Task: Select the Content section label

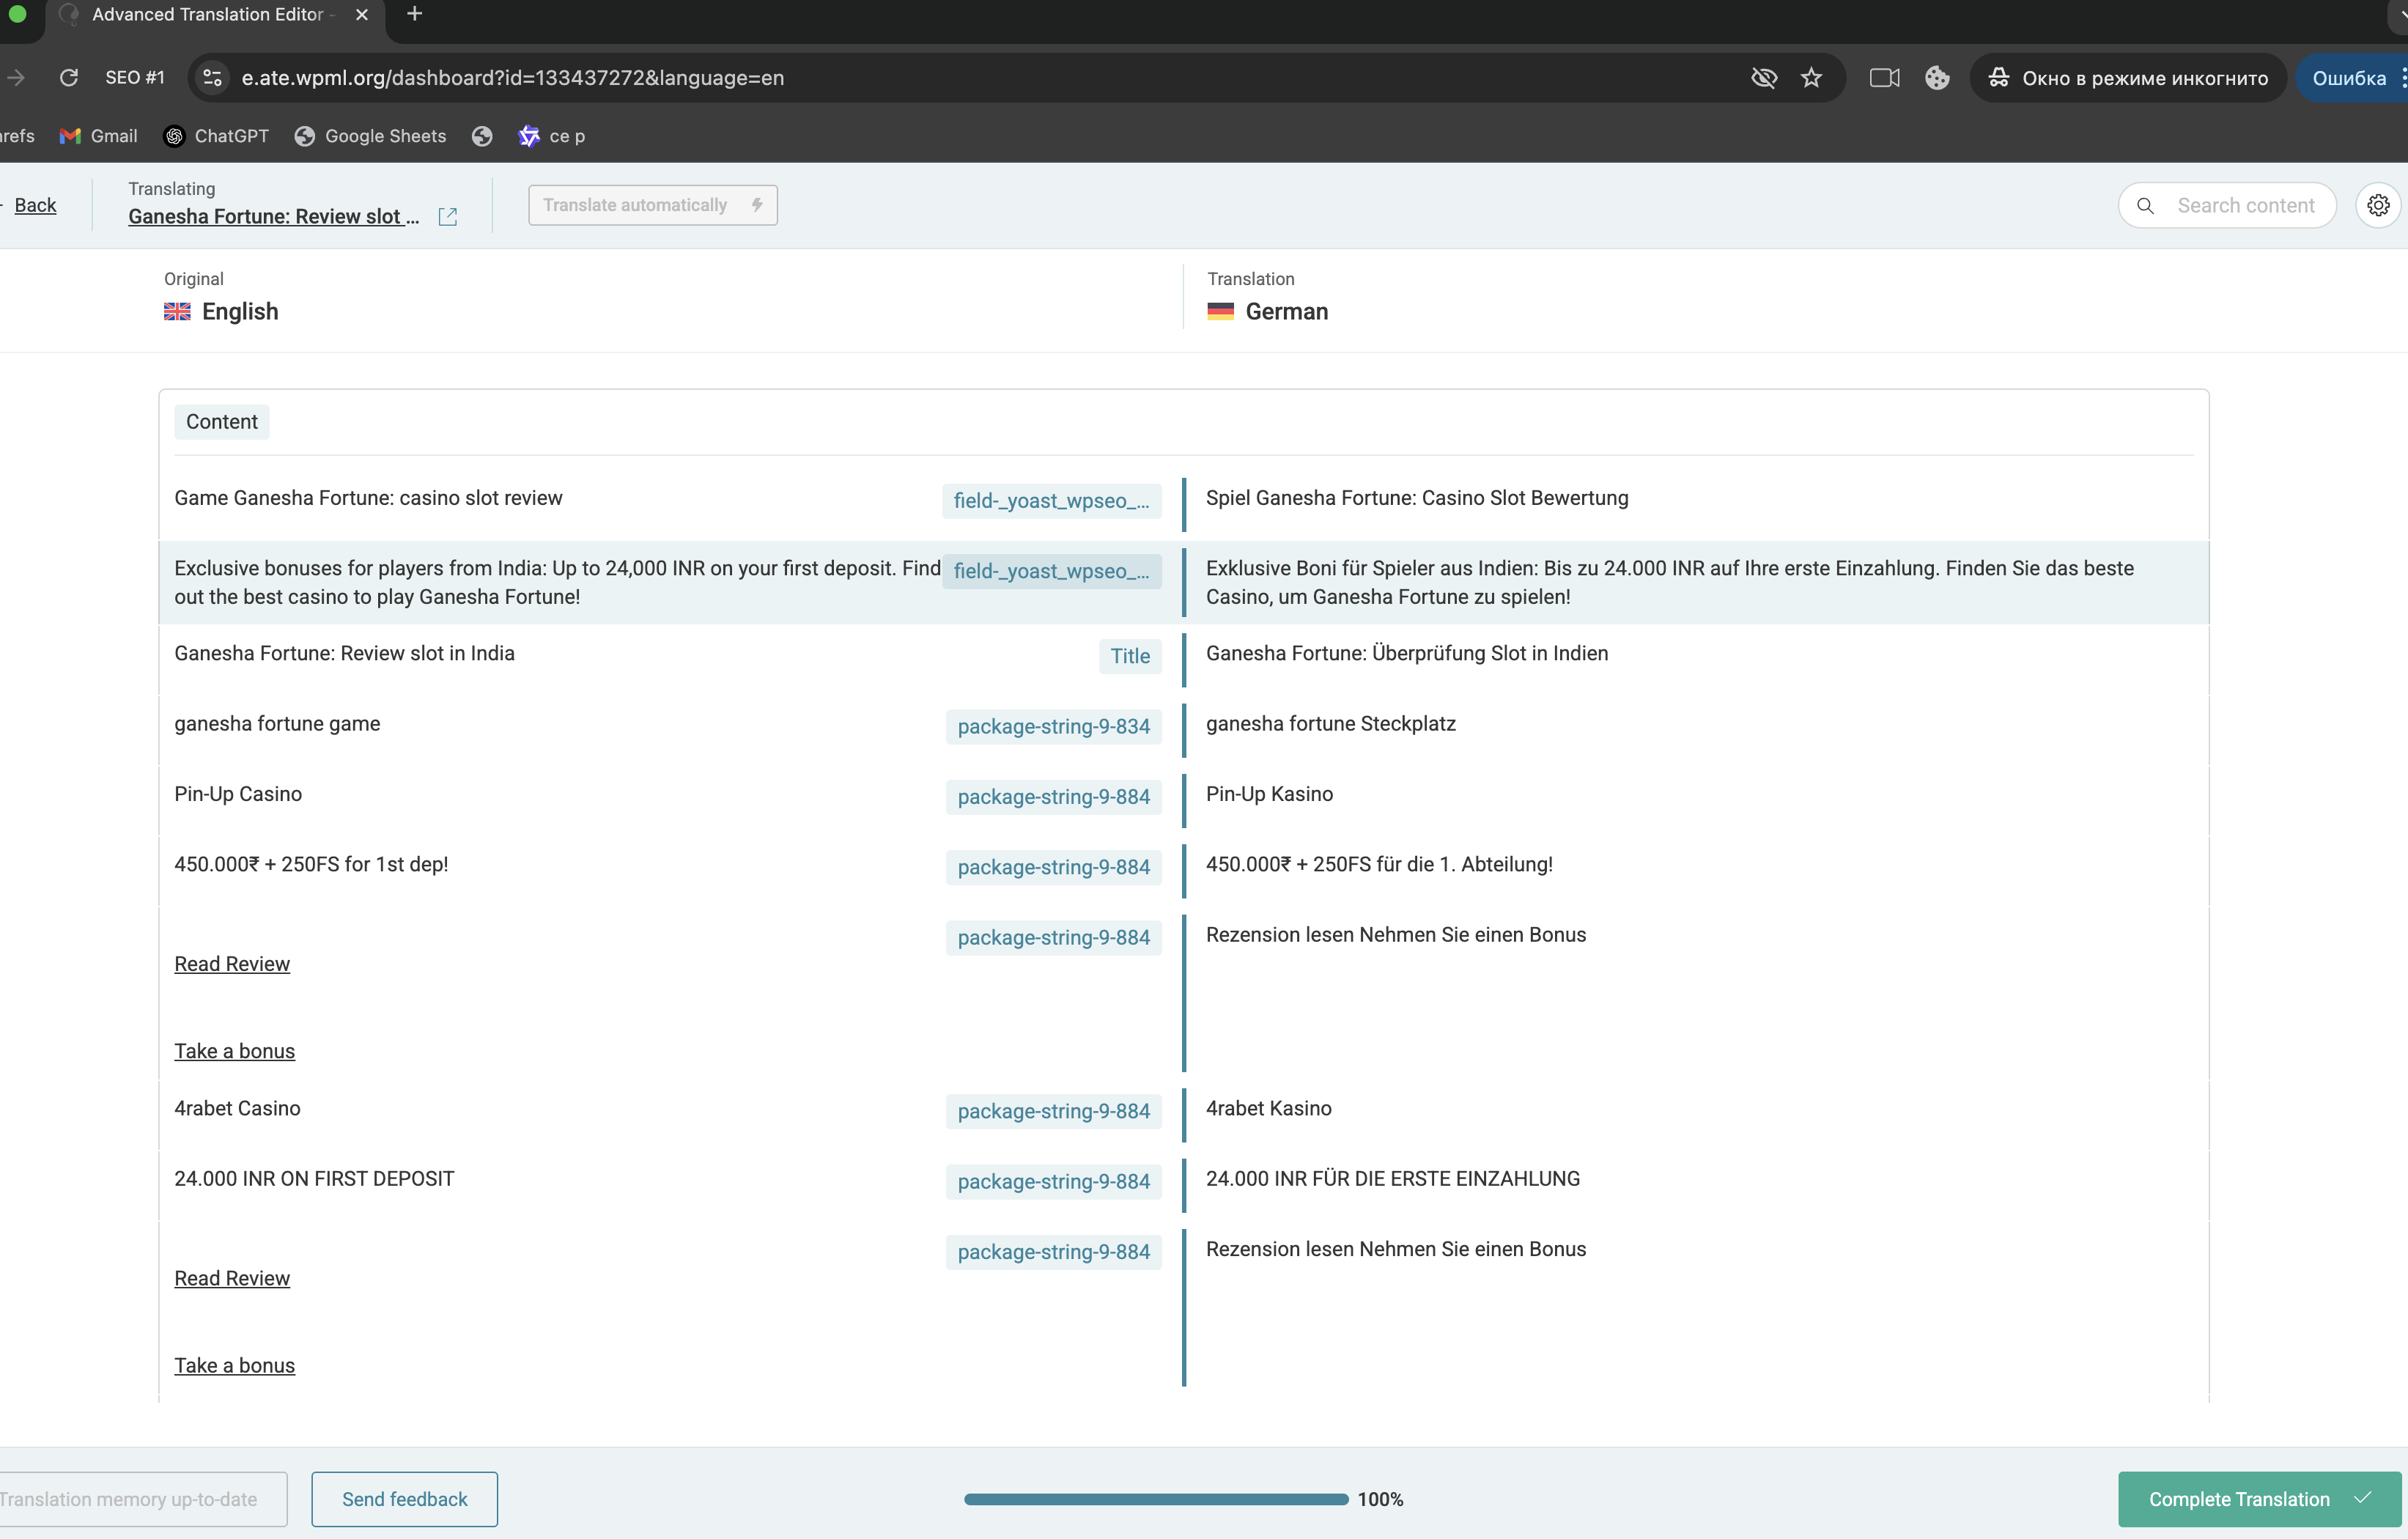Action: pyautogui.click(x=222, y=422)
